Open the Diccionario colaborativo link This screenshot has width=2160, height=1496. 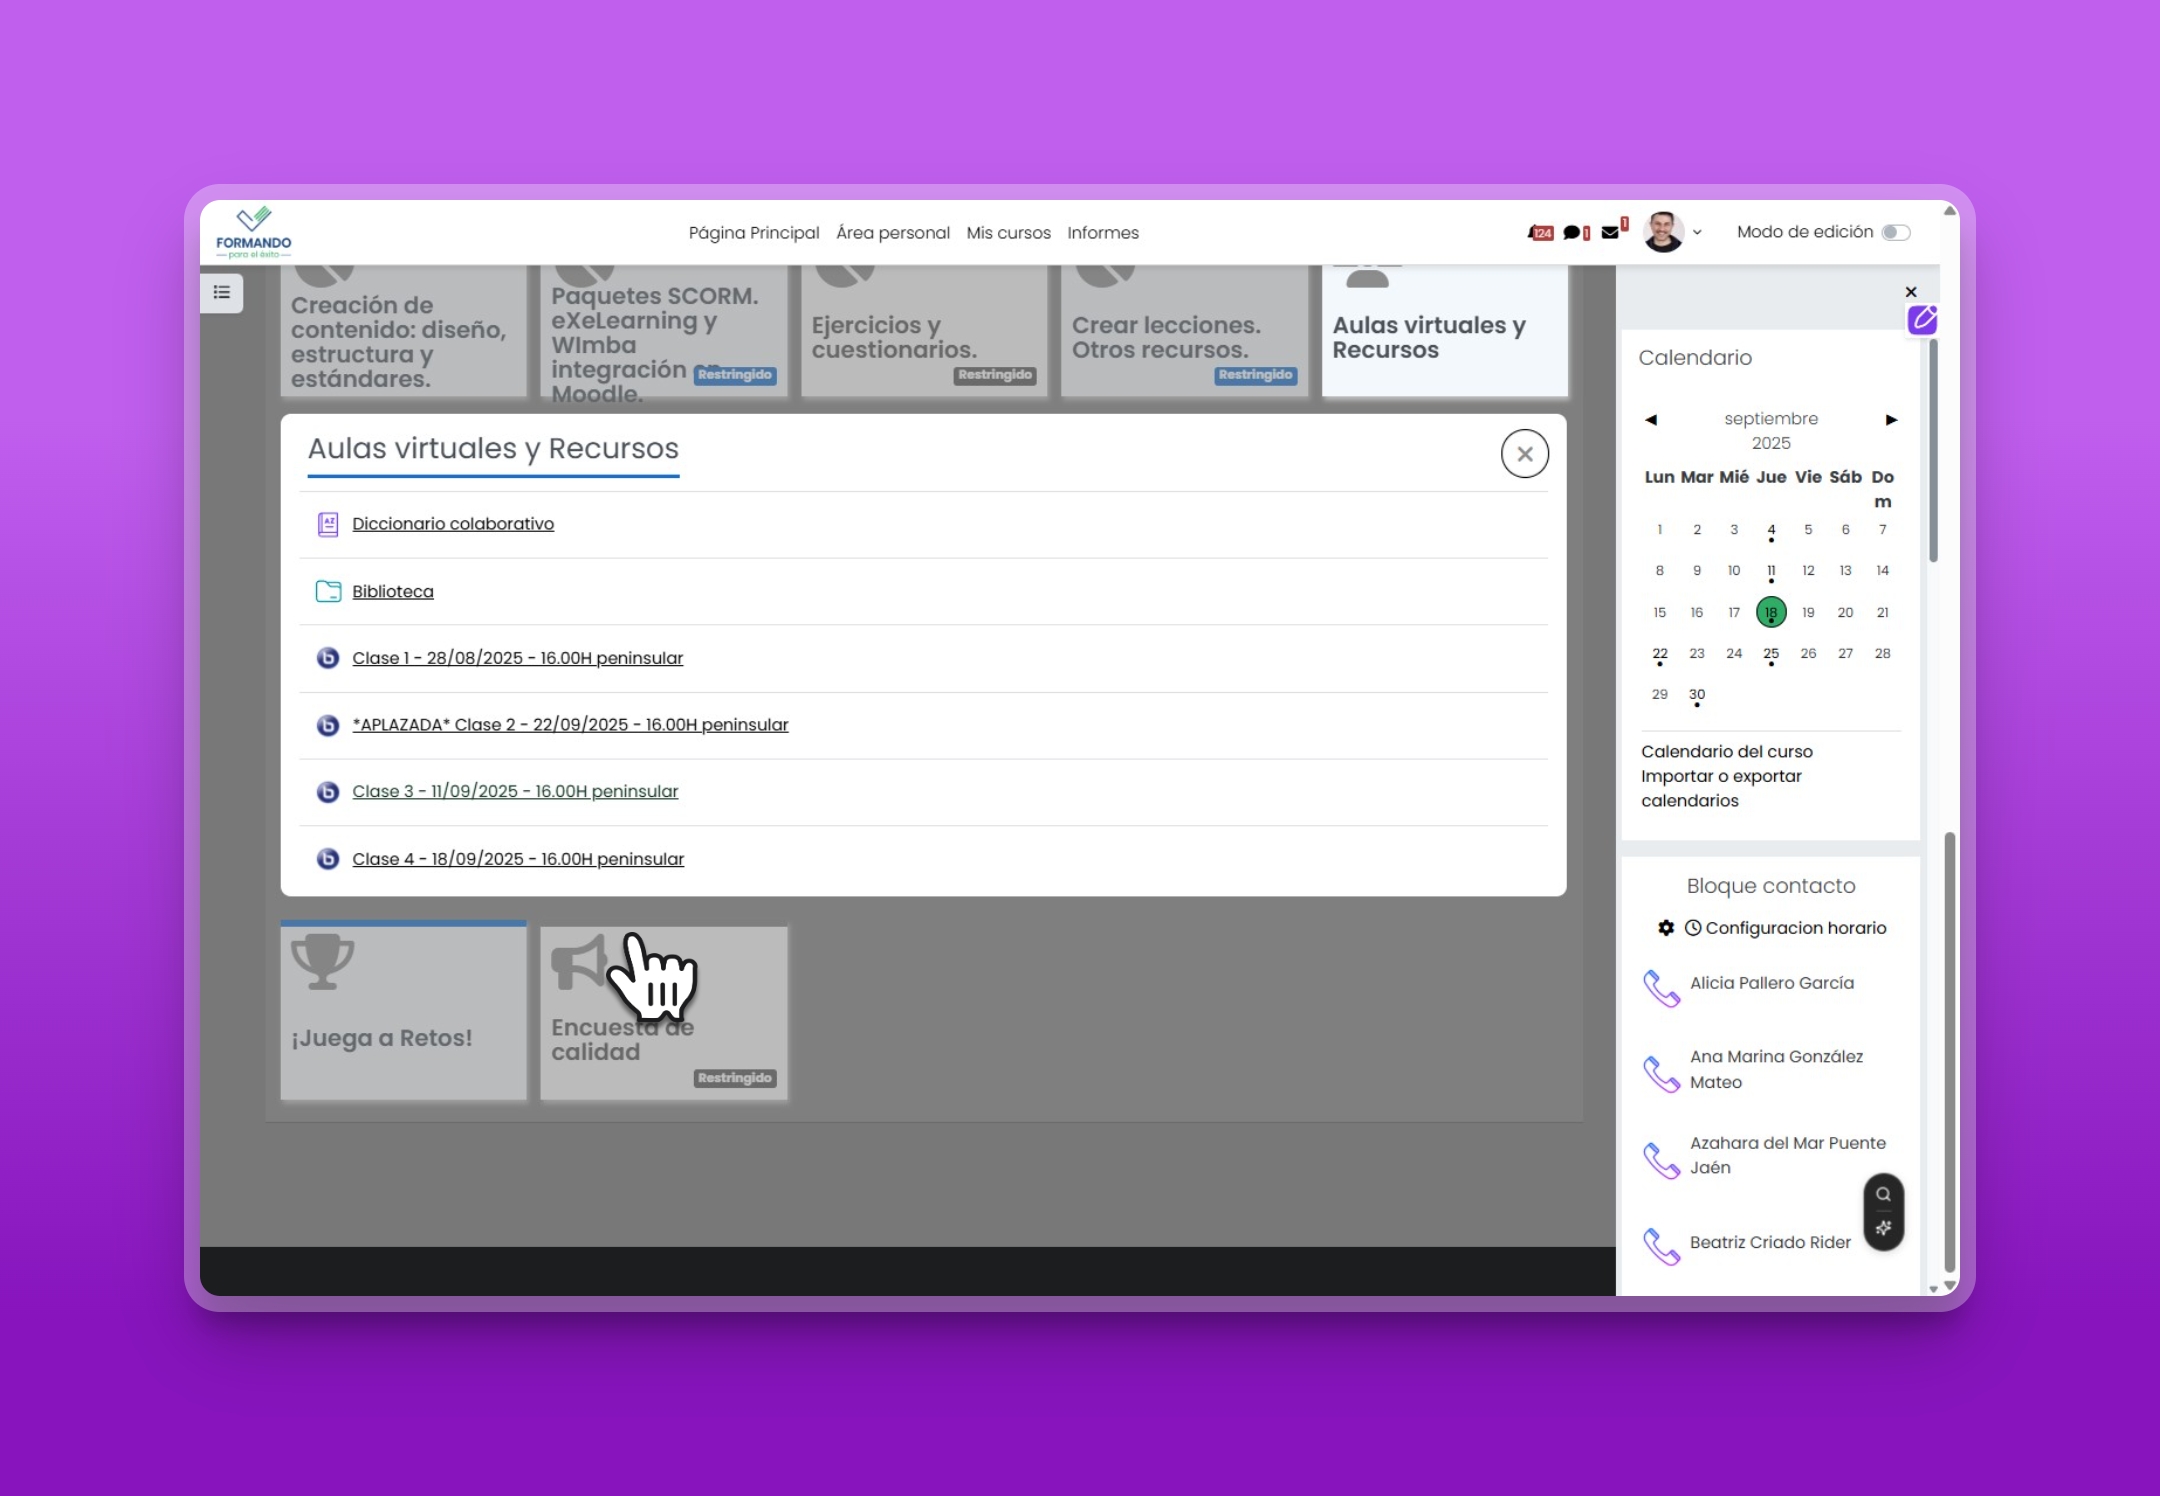[x=452, y=524]
